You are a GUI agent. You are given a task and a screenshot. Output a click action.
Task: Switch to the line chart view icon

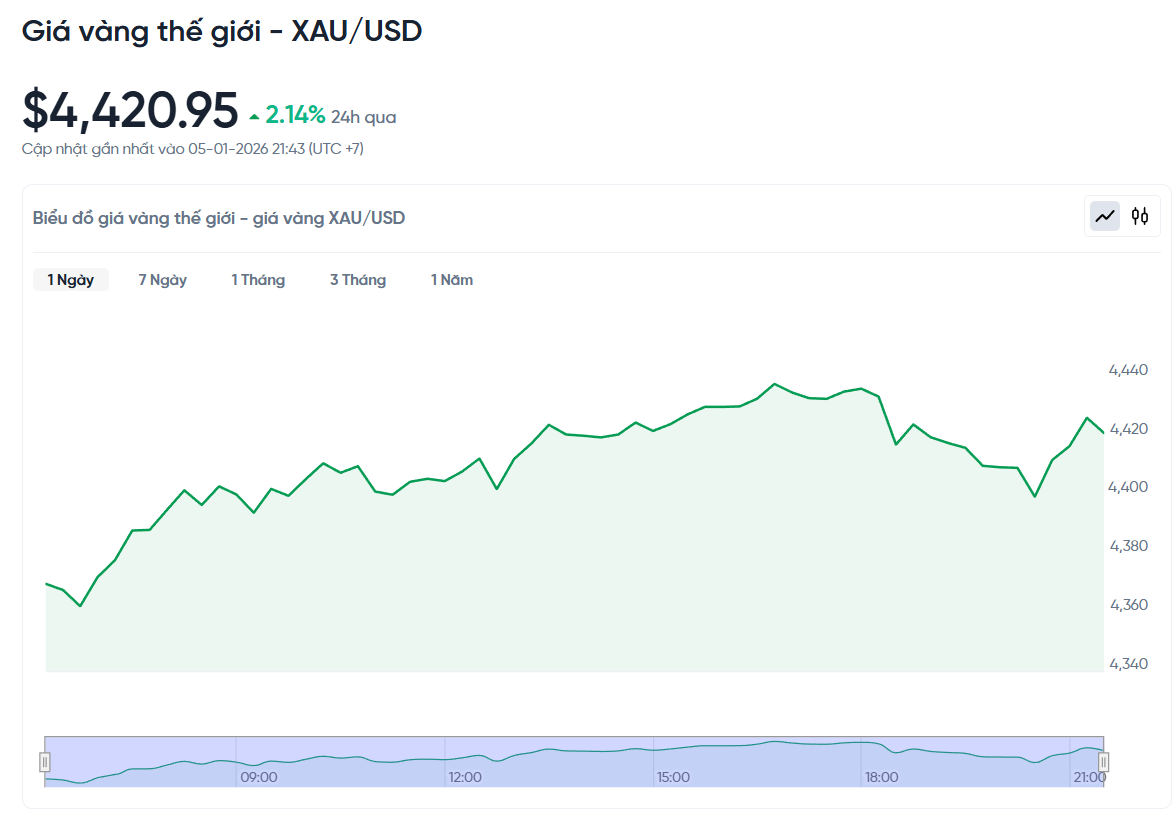point(1105,216)
